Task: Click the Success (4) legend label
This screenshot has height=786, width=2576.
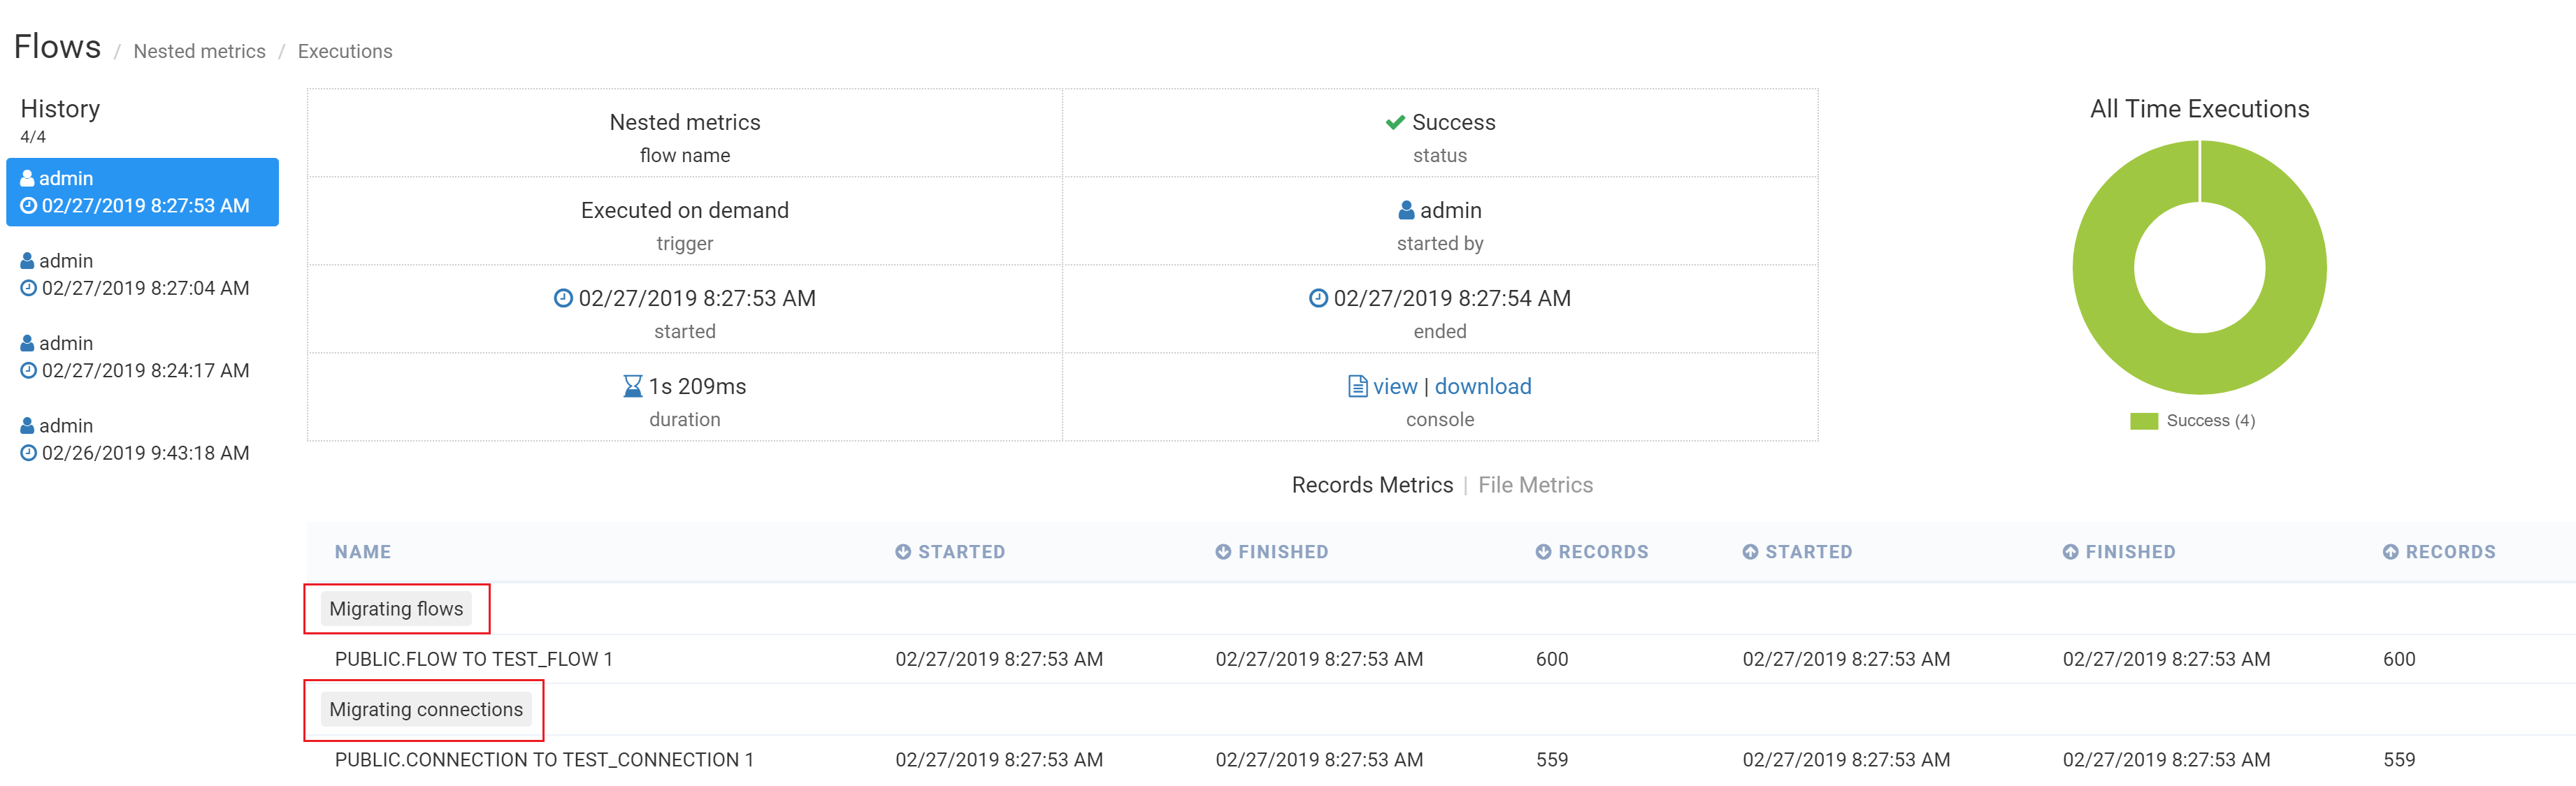Action: click(x=2210, y=421)
